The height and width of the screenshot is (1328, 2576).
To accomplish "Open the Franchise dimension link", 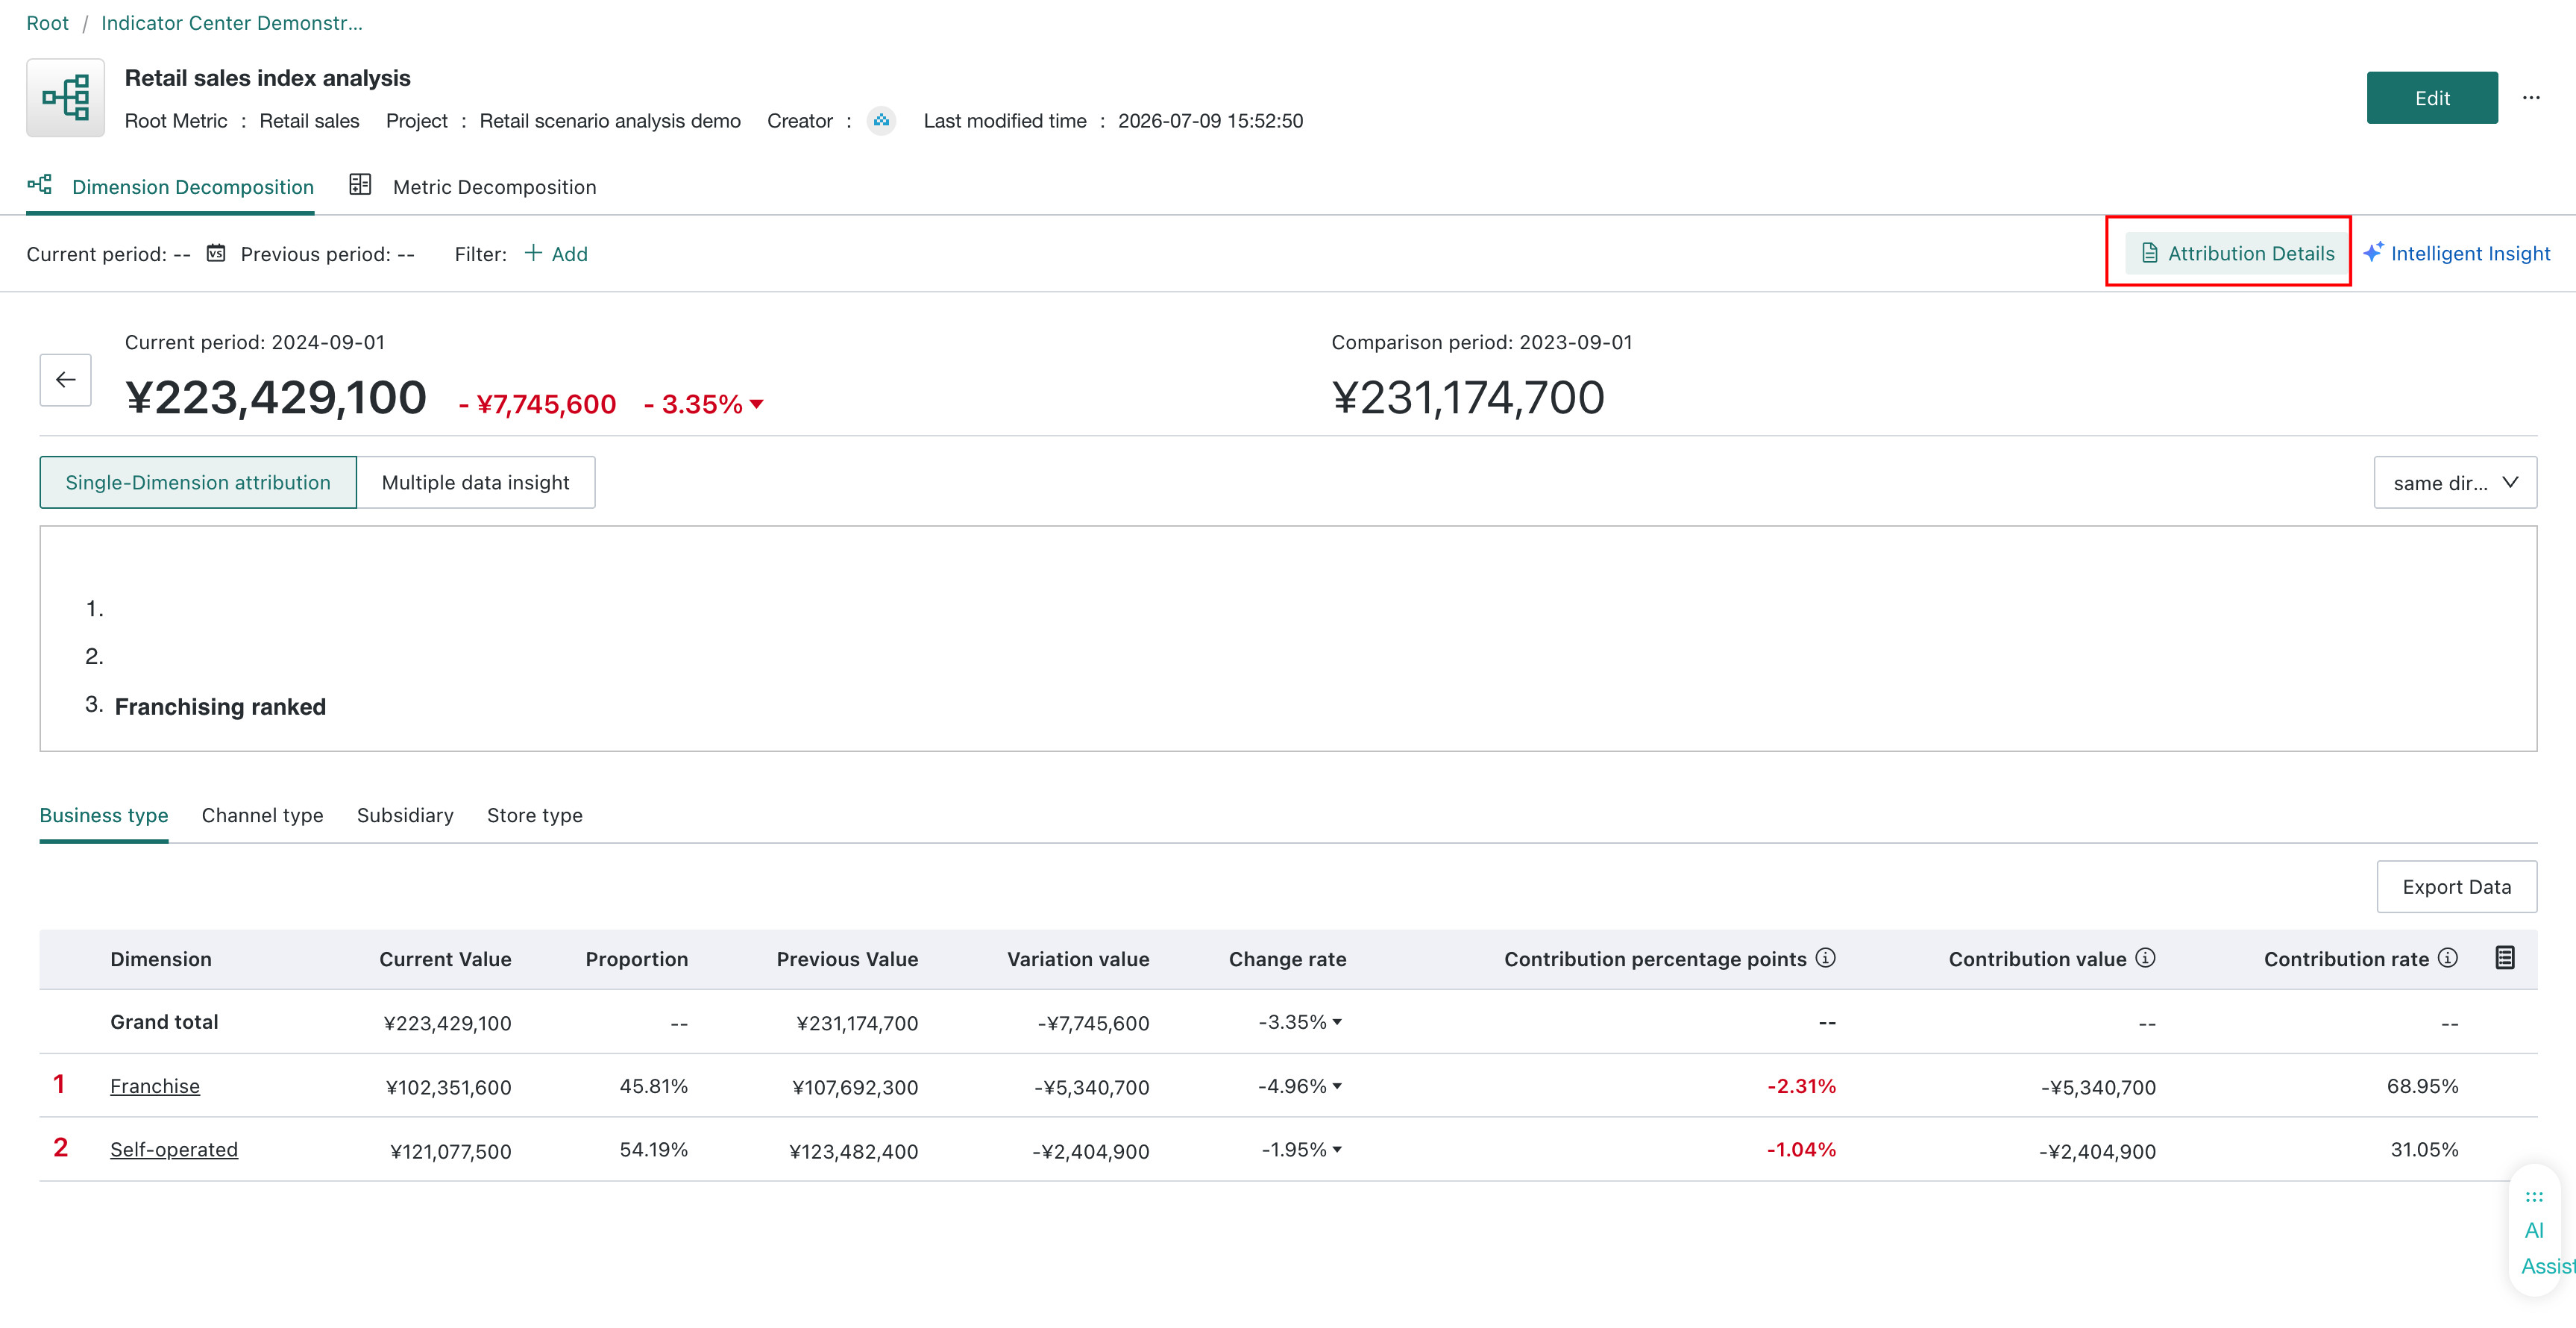I will tap(155, 1086).
